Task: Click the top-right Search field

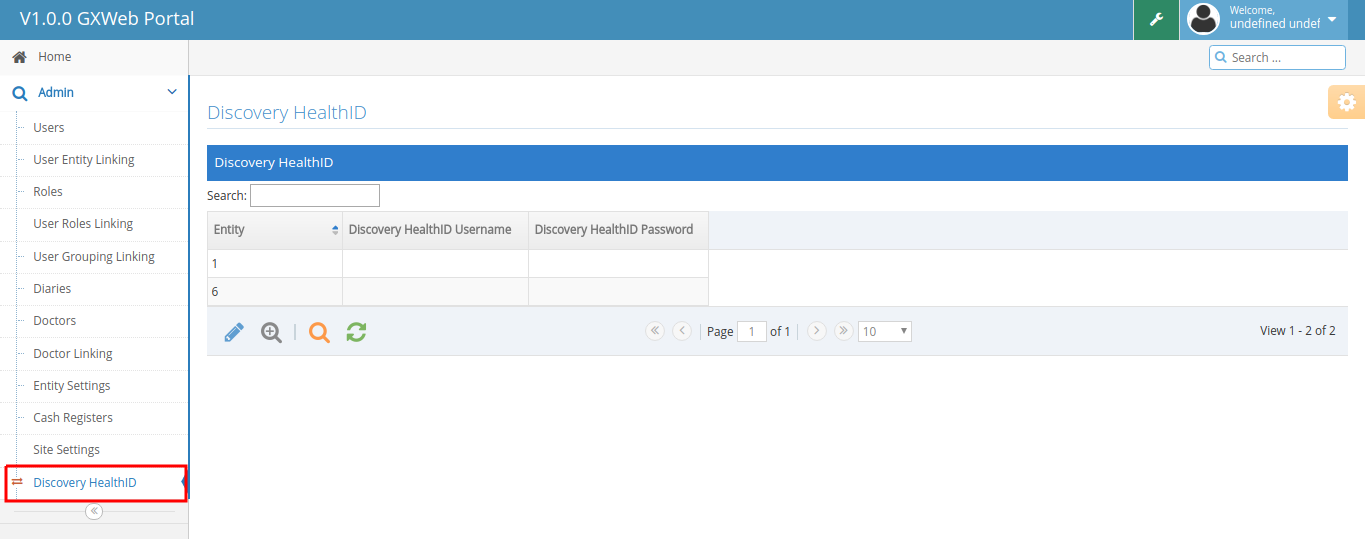Action: (x=1279, y=57)
